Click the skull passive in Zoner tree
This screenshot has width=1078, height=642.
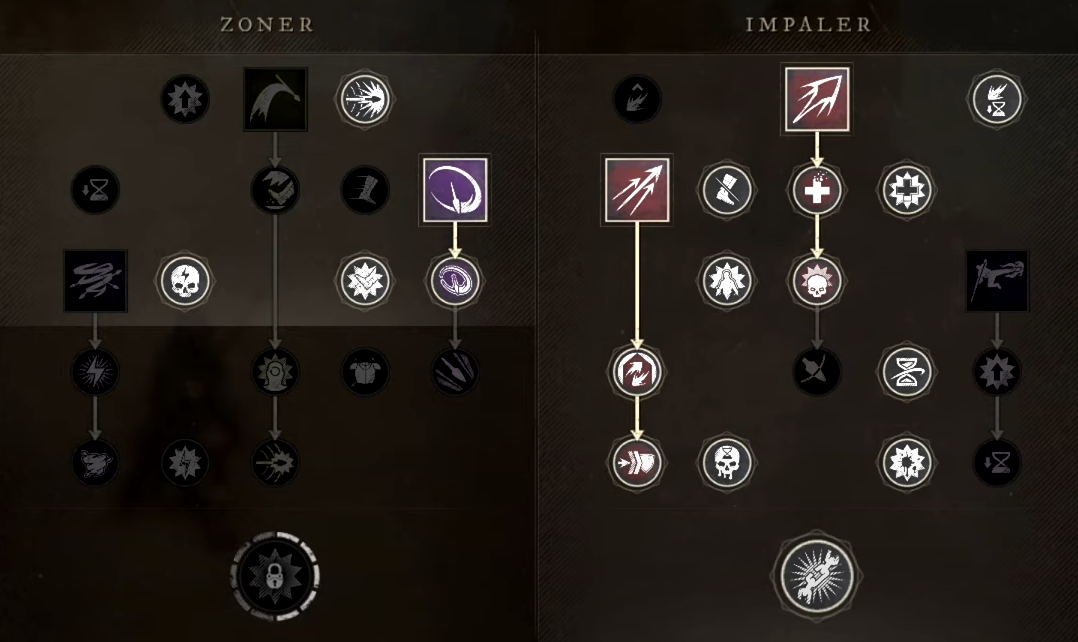click(185, 280)
